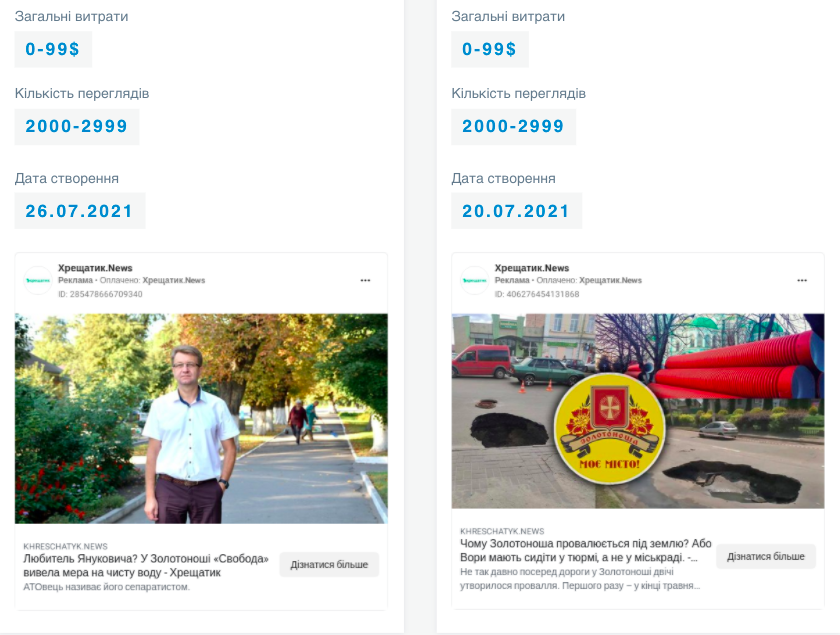The image size is (840, 635).
Task: Click Хрещатик.News avatar logo in right ad
Action: pyautogui.click(x=474, y=280)
